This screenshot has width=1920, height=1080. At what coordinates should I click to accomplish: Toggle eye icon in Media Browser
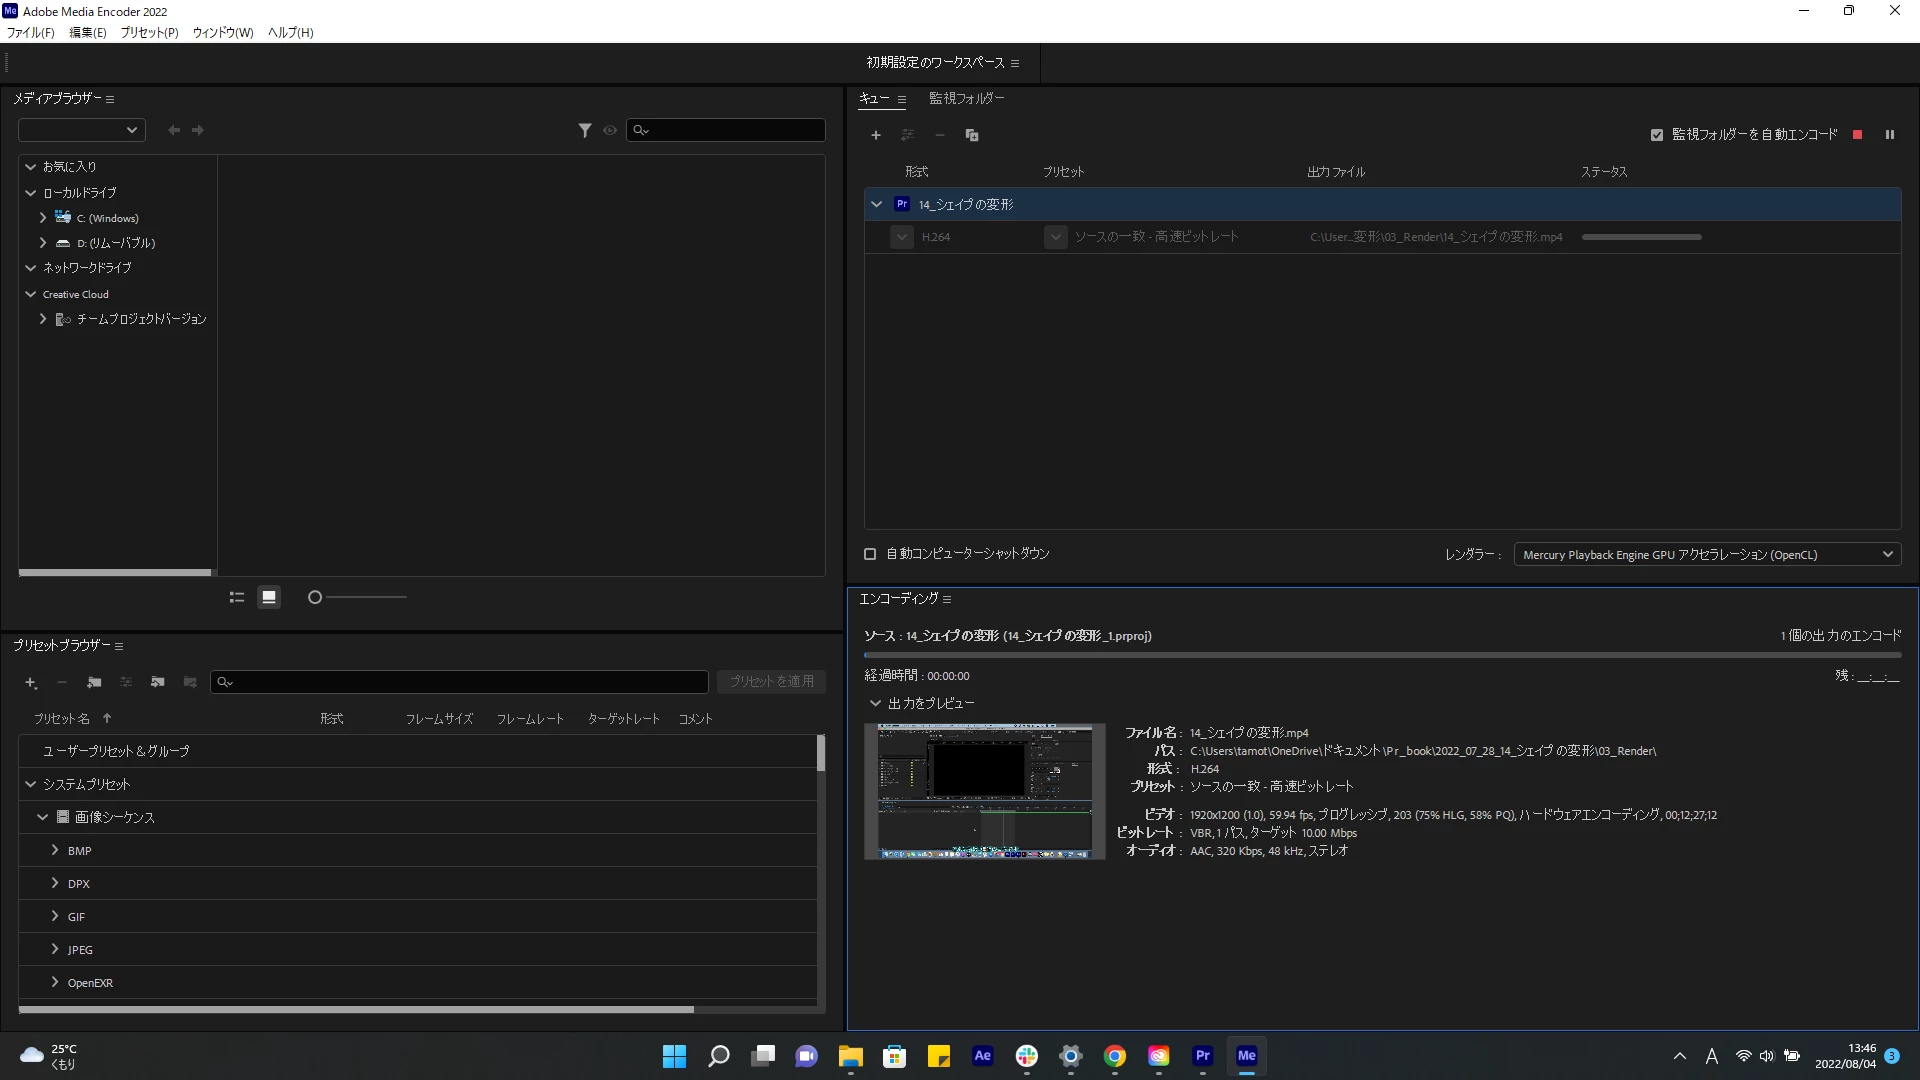coord(610,130)
